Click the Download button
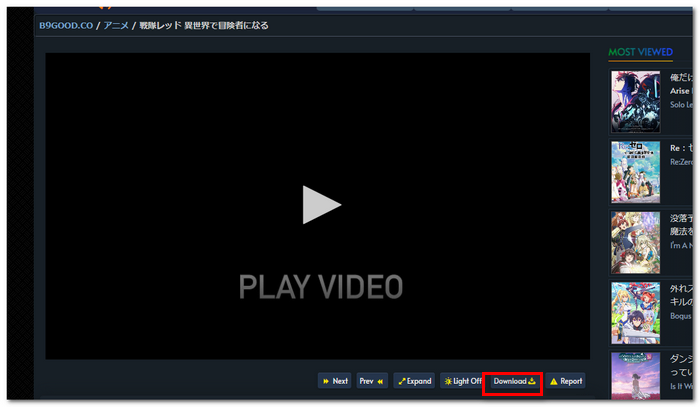This screenshot has height=407, width=700. point(514,381)
